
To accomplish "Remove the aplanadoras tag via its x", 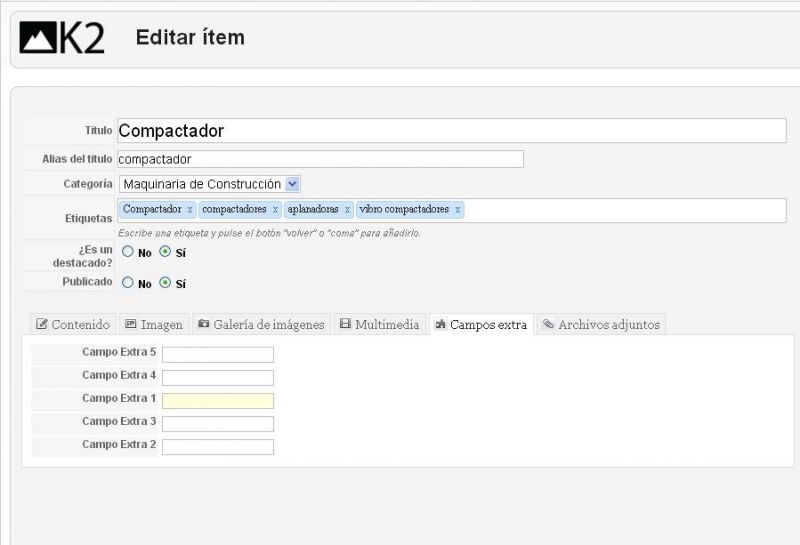I will coord(347,210).
